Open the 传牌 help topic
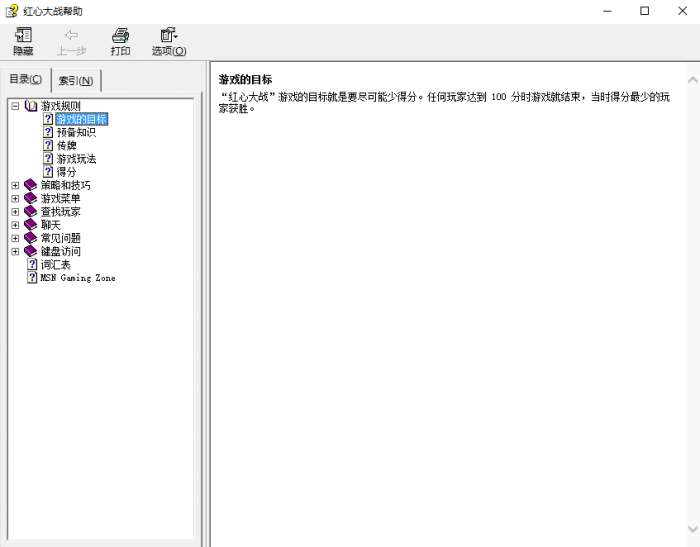The width and height of the screenshot is (700, 547). point(67,146)
